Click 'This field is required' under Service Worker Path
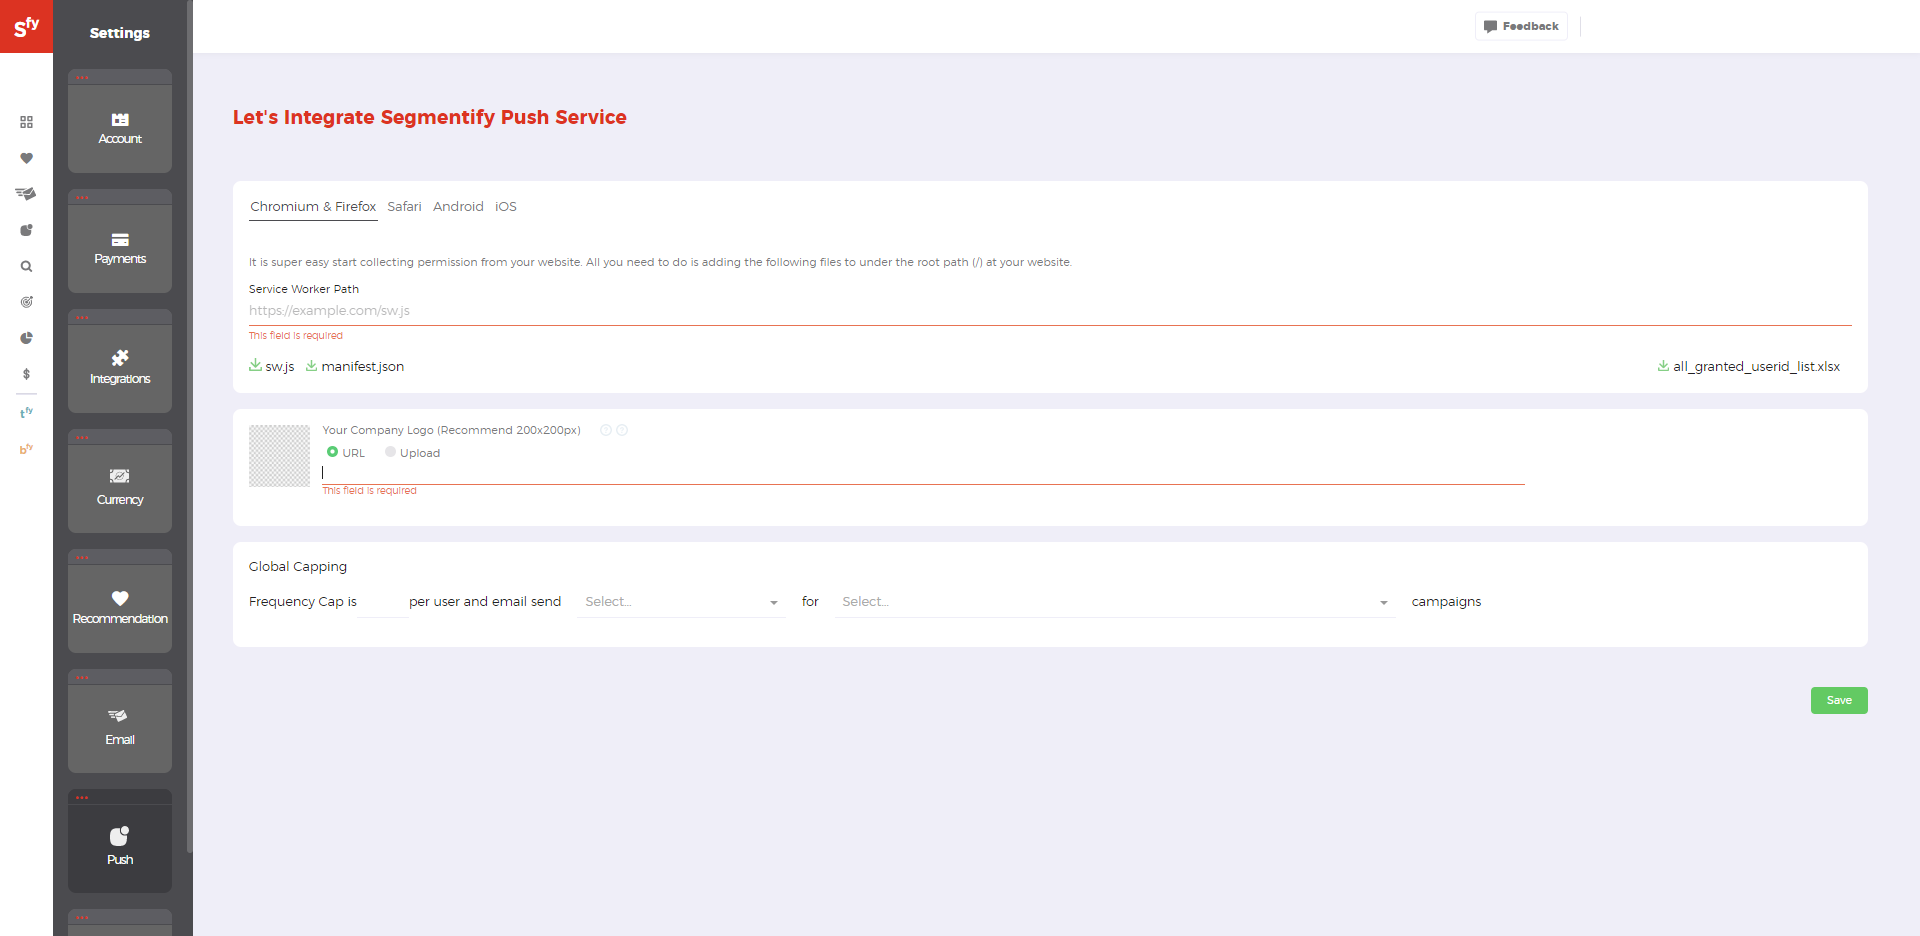 coord(296,336)
